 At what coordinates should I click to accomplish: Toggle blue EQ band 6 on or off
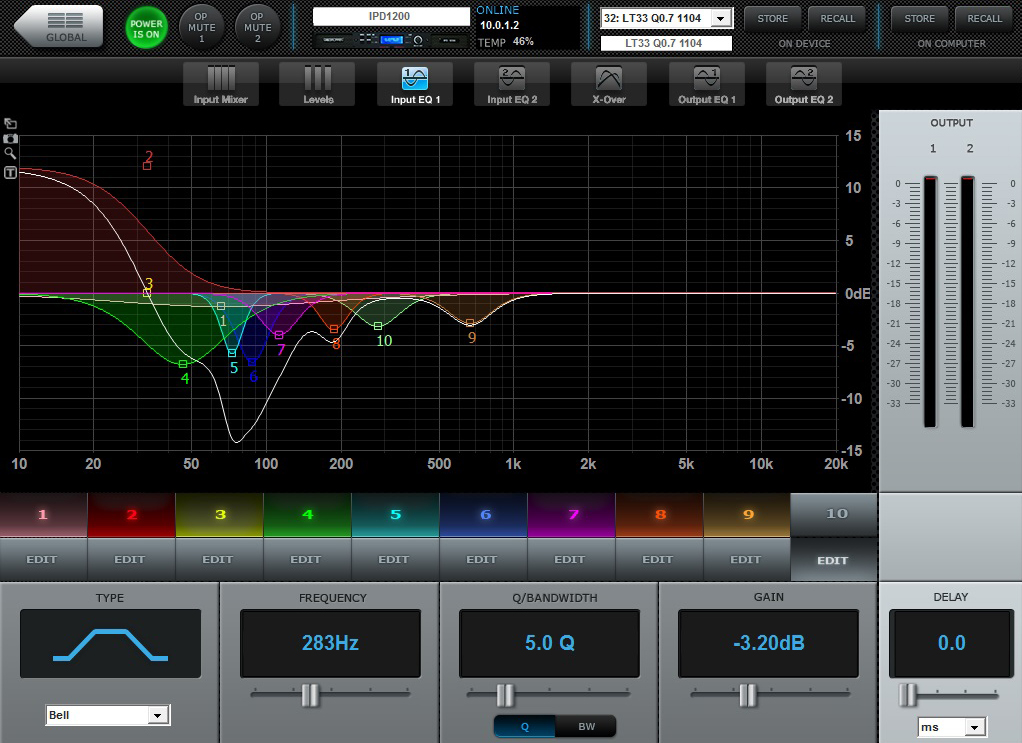coord(484,515)
